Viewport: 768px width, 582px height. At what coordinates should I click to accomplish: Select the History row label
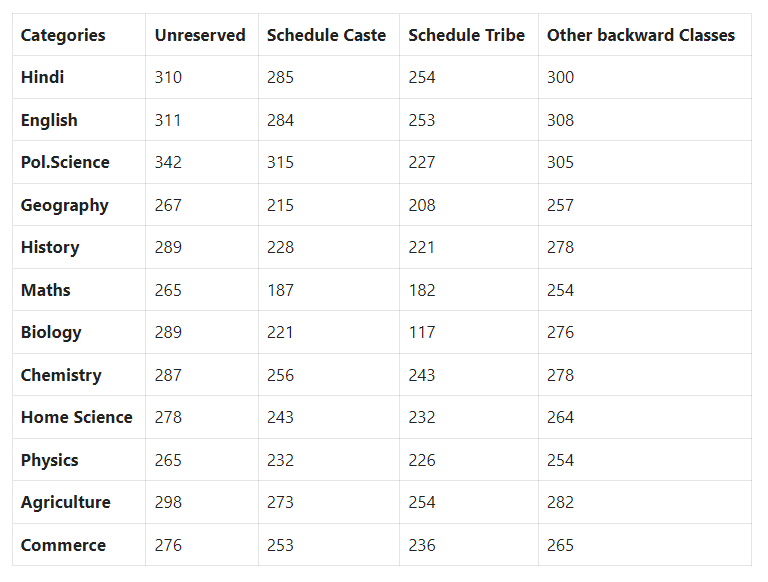pos(50,247)
